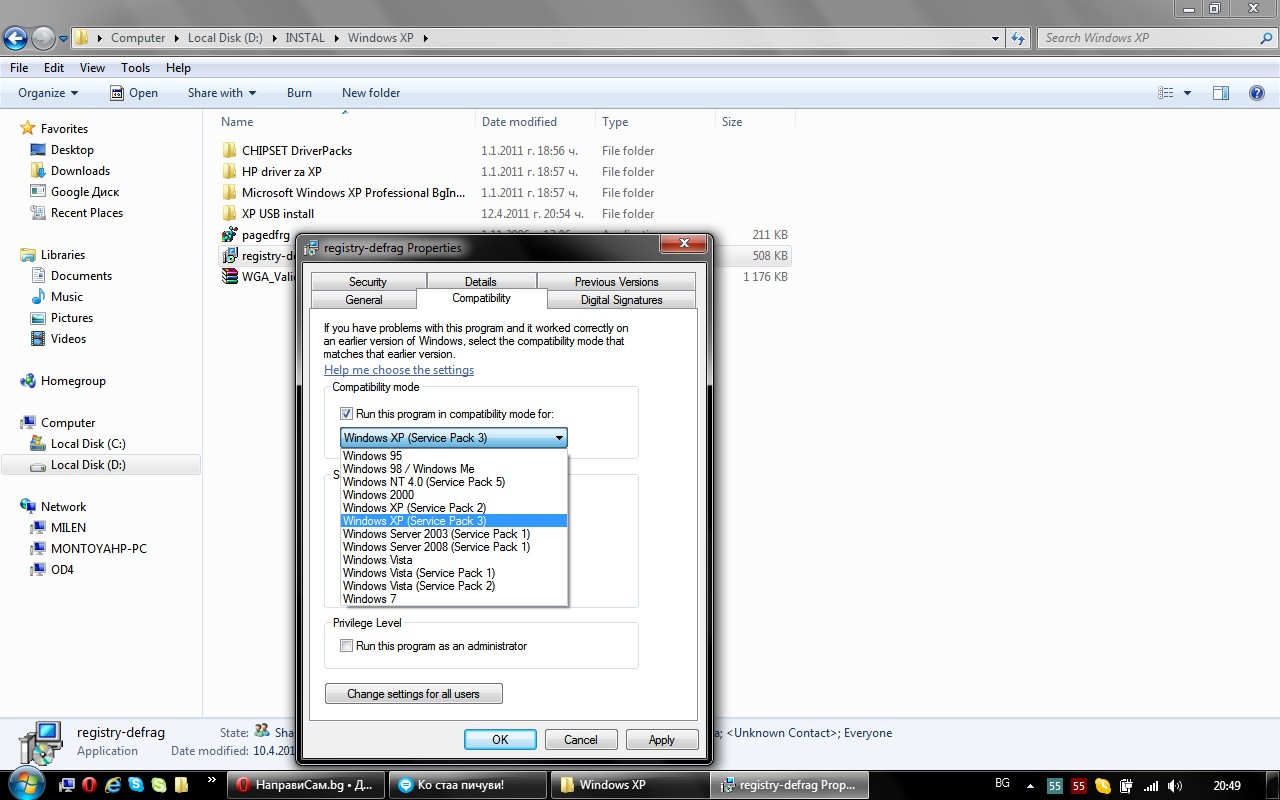Open the power plug battery tray icon
The image size is (1280, 800).
(1126, 786)
